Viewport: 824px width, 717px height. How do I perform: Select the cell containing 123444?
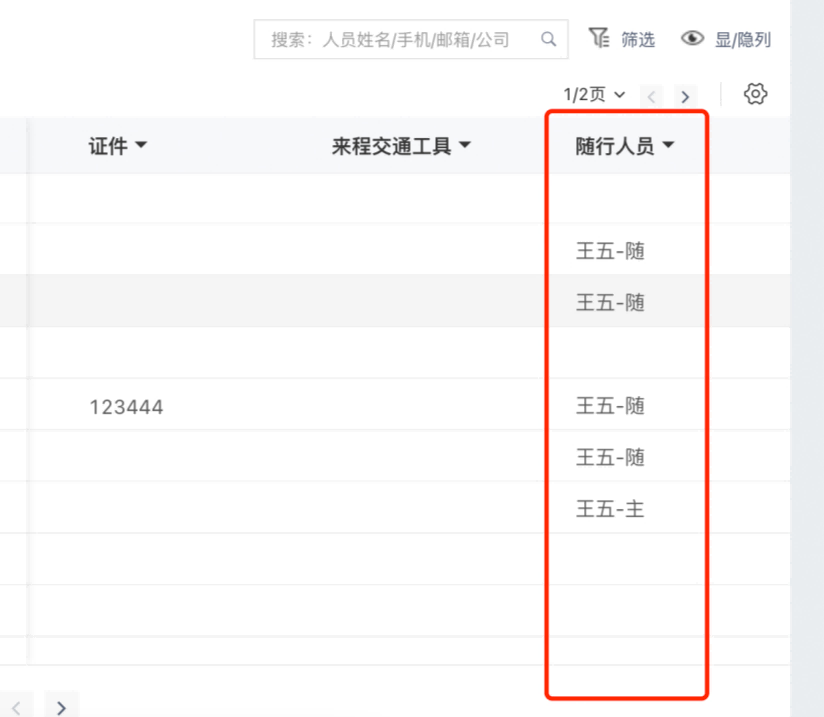coord(126,406)
